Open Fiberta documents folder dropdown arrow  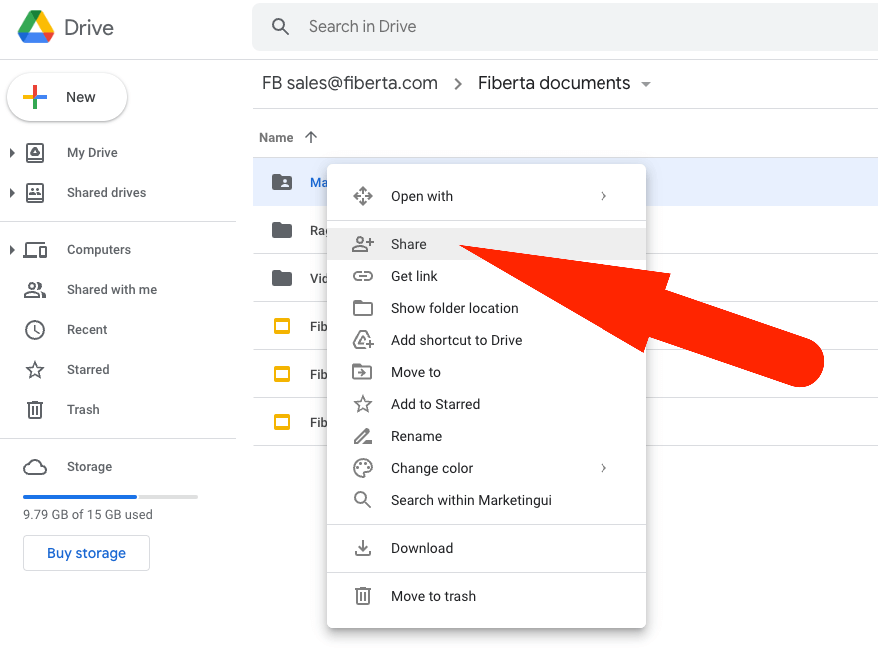point(646,85)
